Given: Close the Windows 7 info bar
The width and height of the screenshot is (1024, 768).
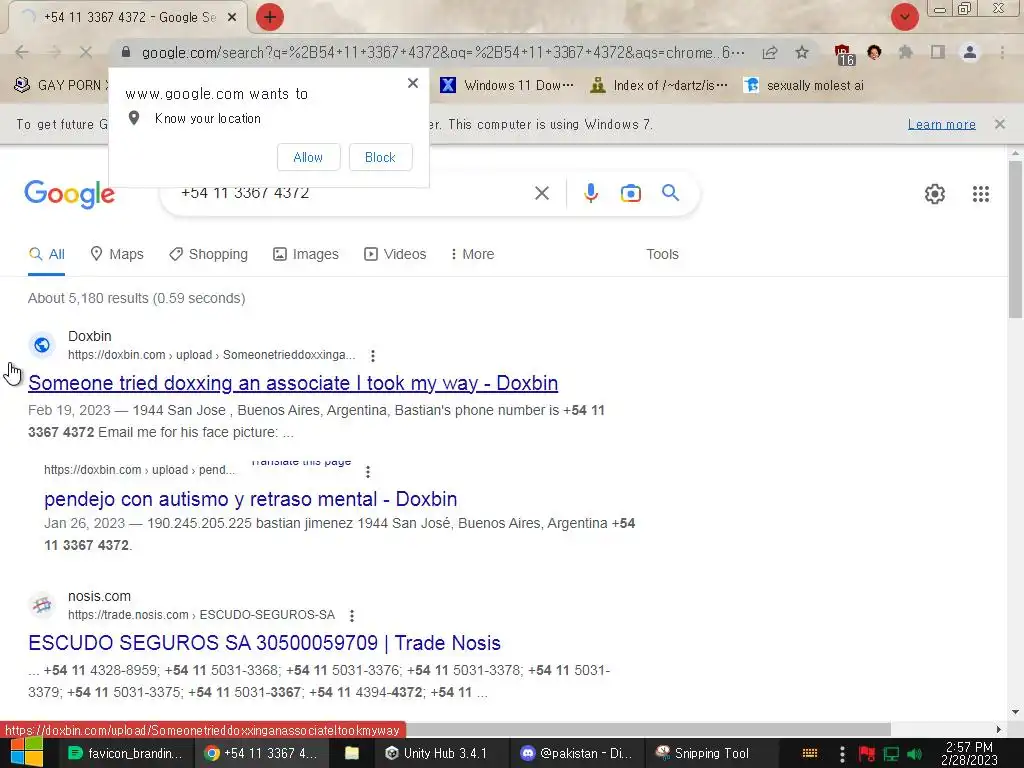Looking at the screenshot, I should tap(1000, 124).
